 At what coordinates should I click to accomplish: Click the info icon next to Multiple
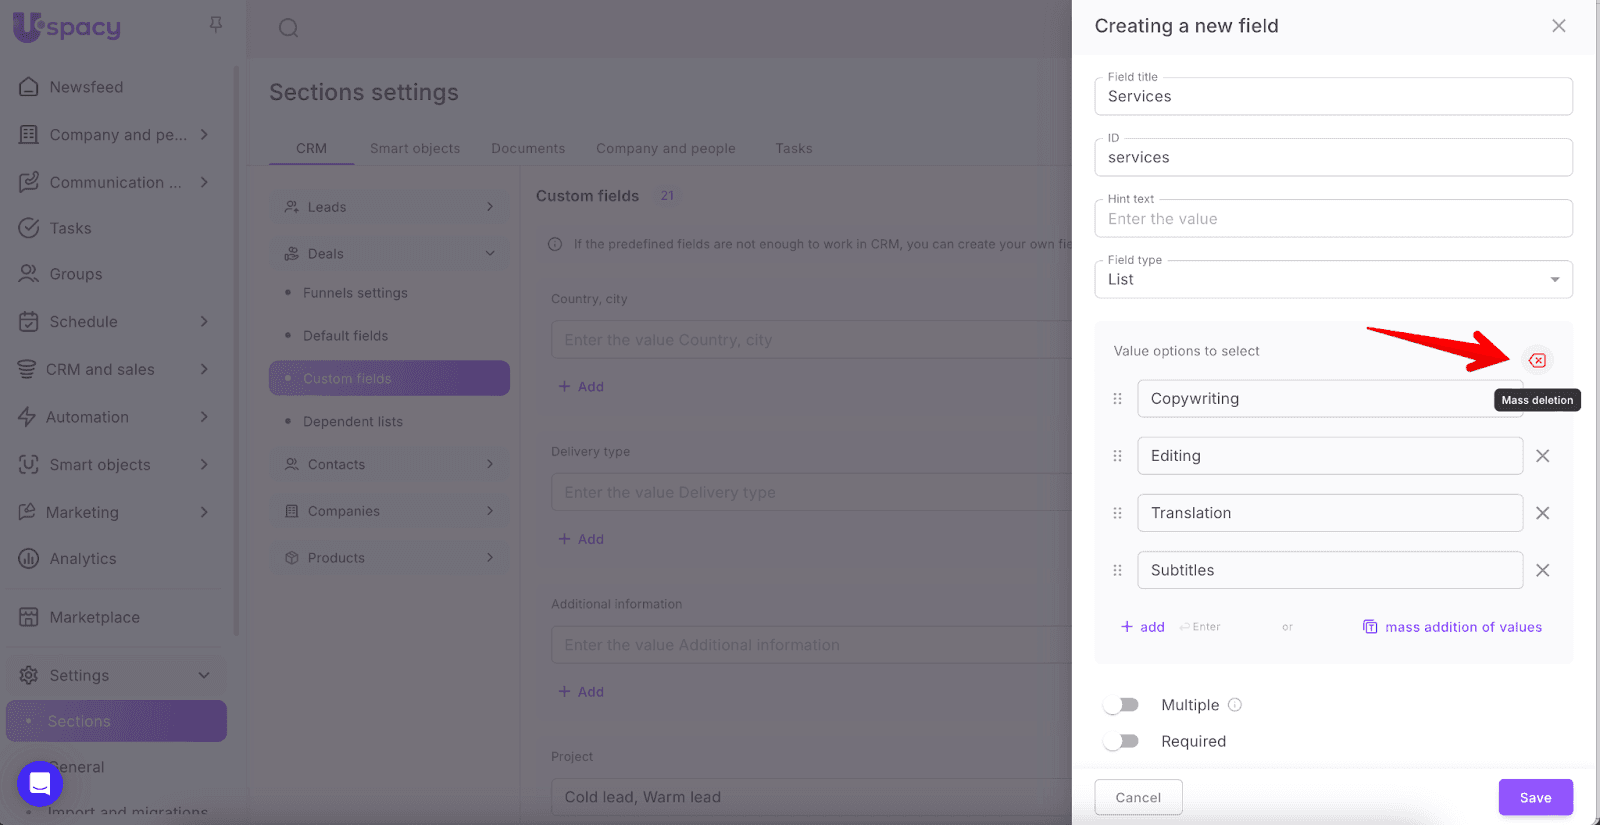point(1235,705)
